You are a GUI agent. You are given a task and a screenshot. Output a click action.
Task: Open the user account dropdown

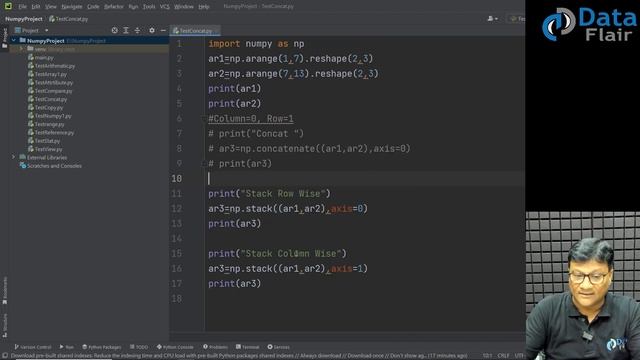492,18
